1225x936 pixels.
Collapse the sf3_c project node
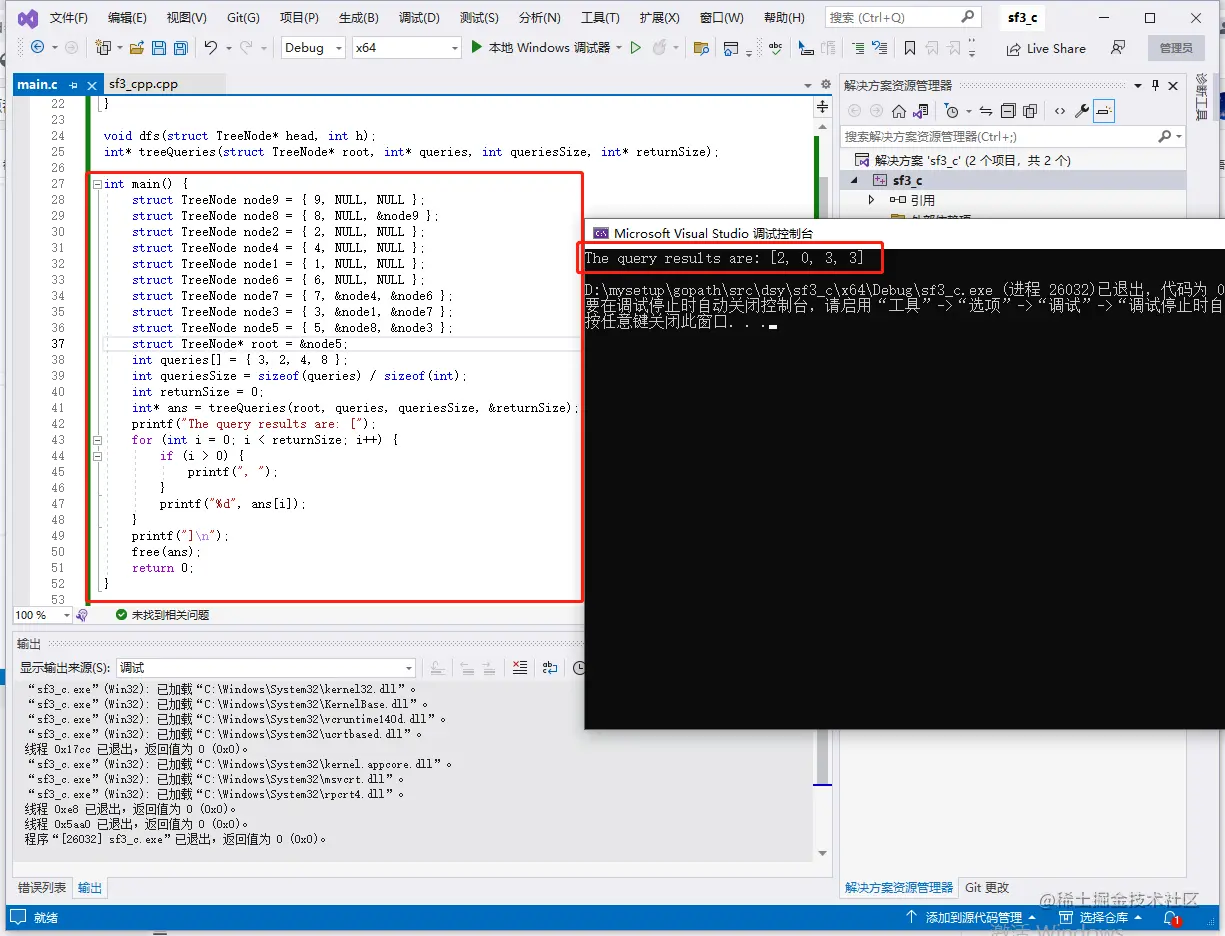(854, 180)
